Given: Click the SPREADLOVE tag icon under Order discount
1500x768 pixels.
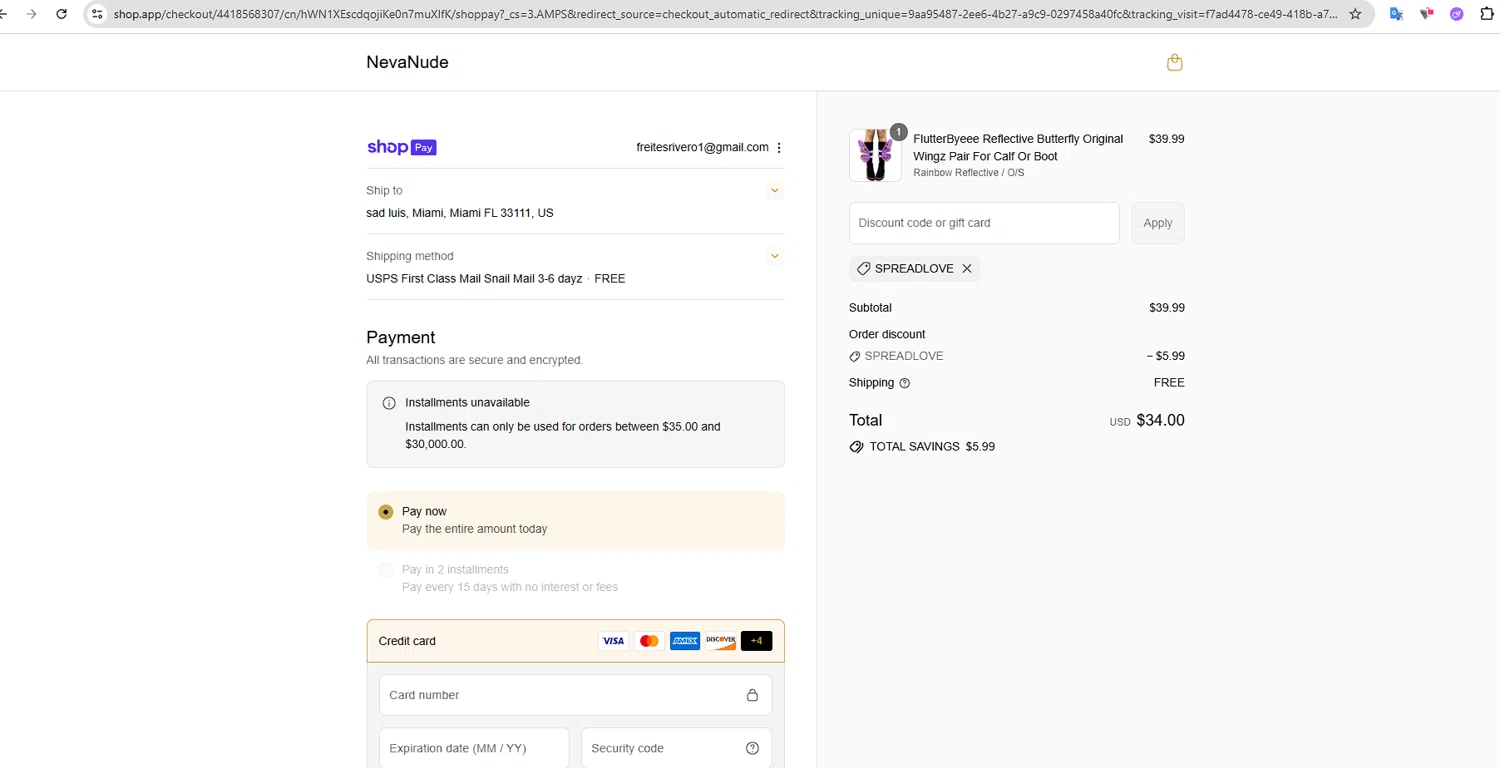Looking at the screenshot, I should [854, 357].
